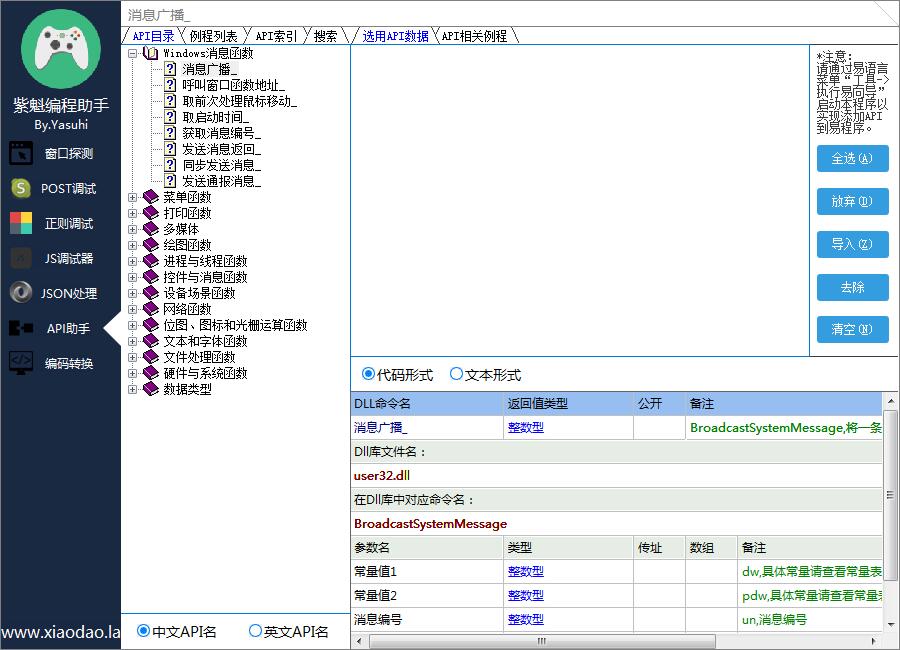
Task: Click the purple book icon for 绘图函数
Action: 150,245
